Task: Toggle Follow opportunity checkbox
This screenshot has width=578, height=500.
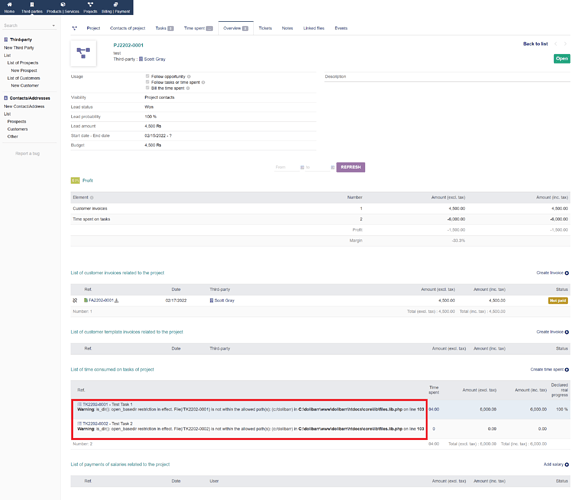Action: point(147,76)
